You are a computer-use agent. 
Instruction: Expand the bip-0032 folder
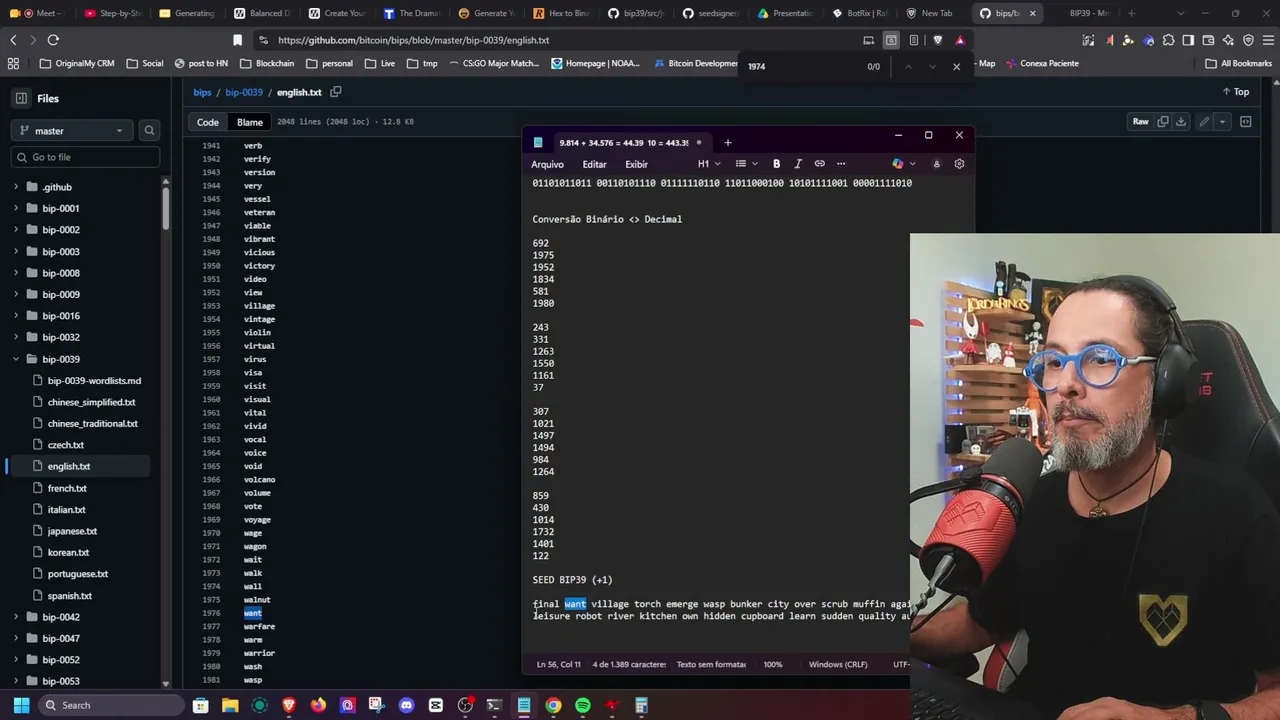(16, 337)
